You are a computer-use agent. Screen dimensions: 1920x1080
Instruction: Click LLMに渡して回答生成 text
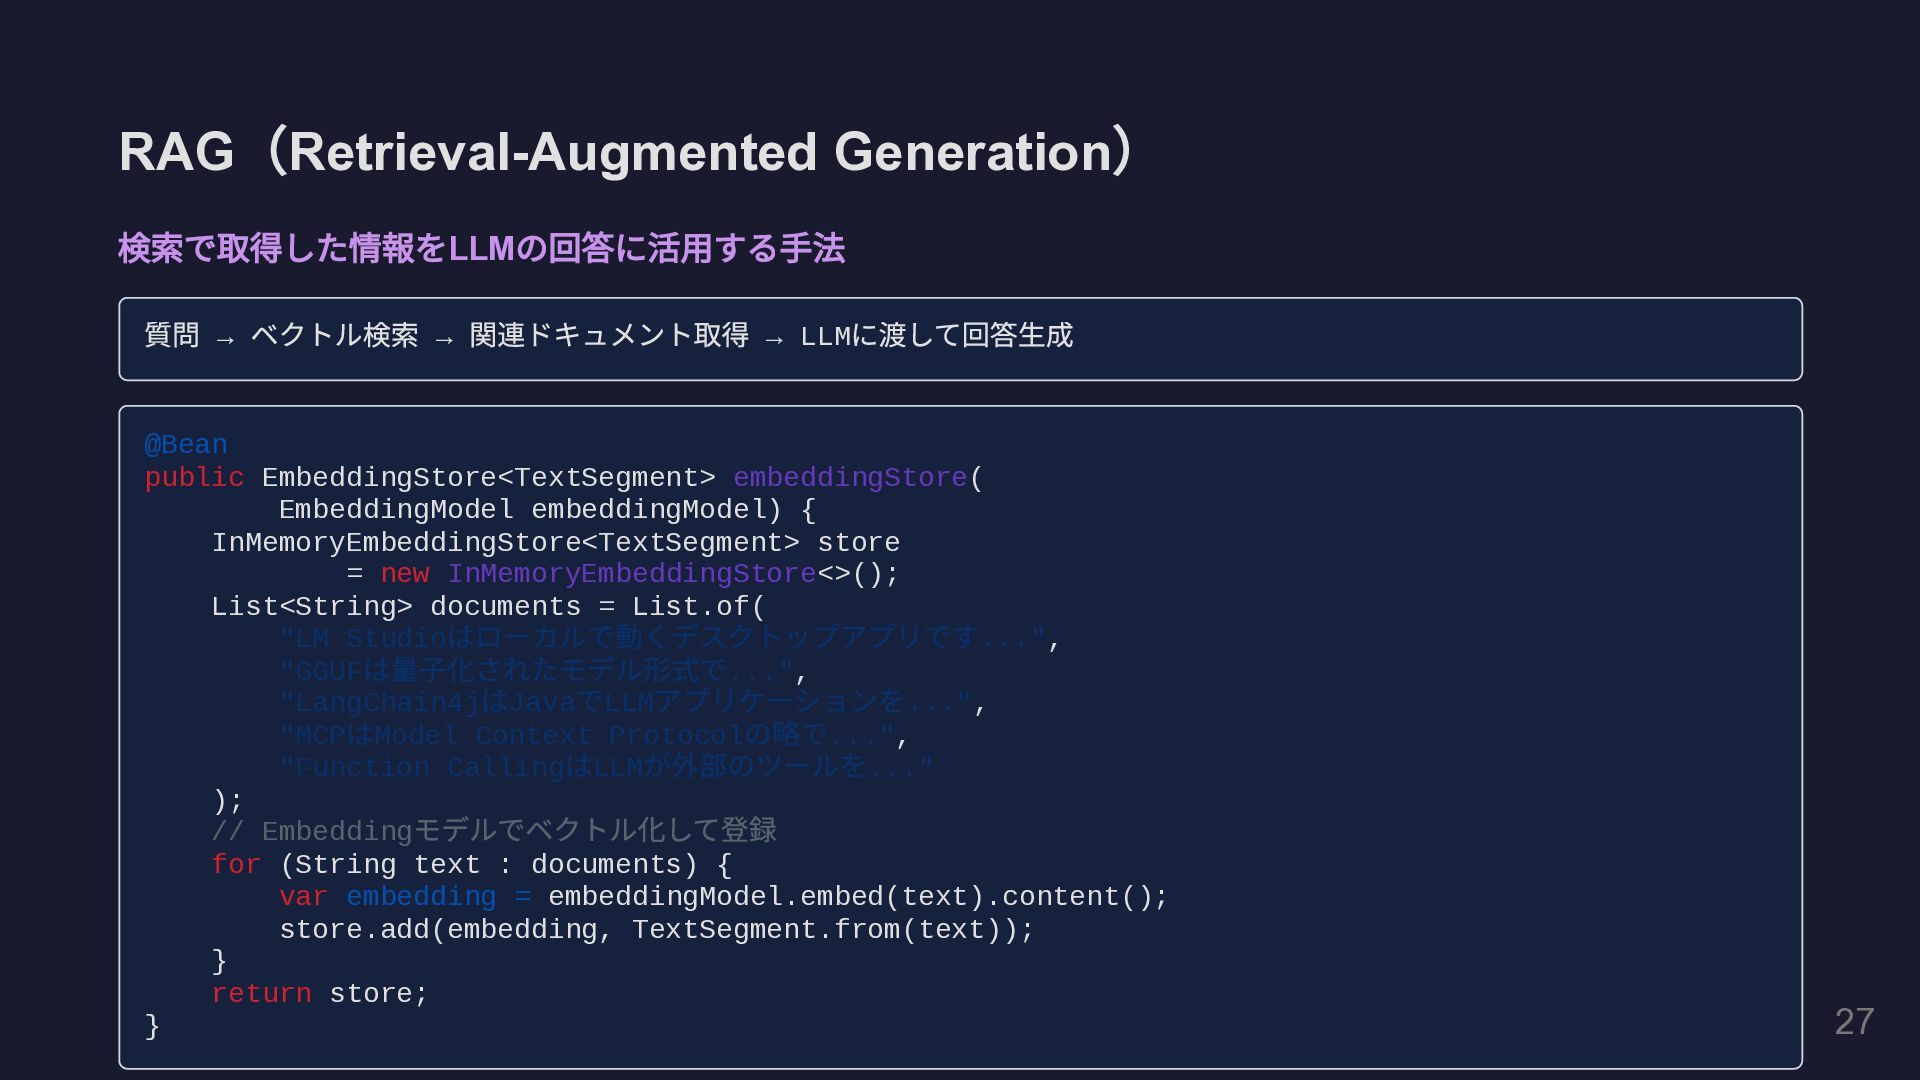(936, 336)
